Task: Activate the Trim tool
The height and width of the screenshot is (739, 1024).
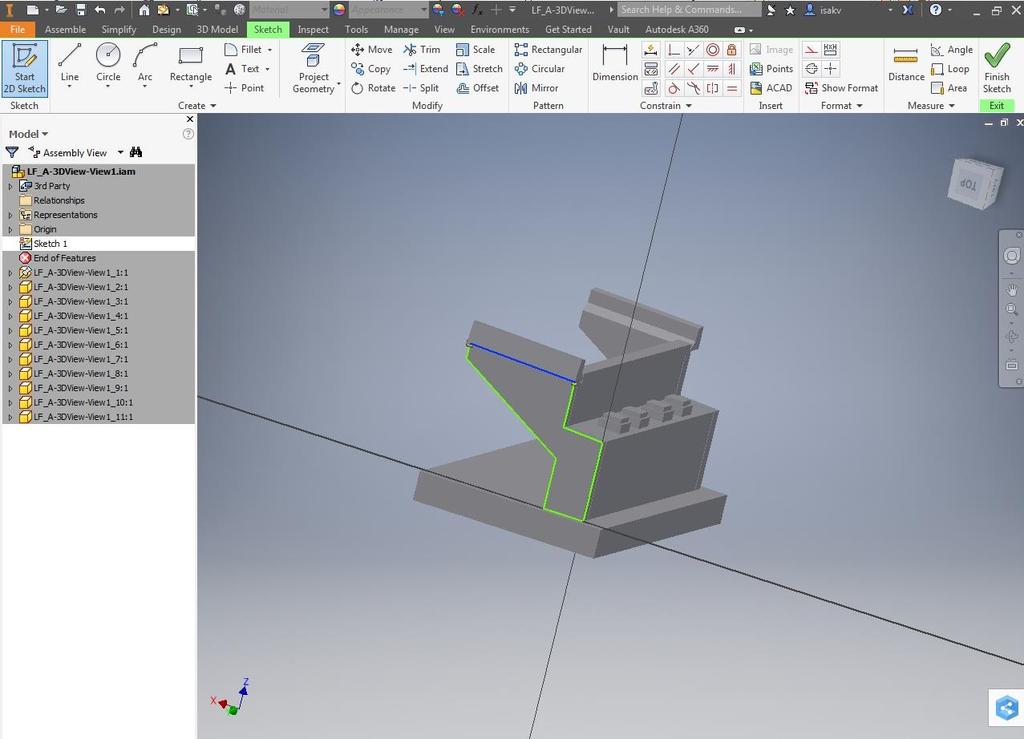Action: click(422, 50)
